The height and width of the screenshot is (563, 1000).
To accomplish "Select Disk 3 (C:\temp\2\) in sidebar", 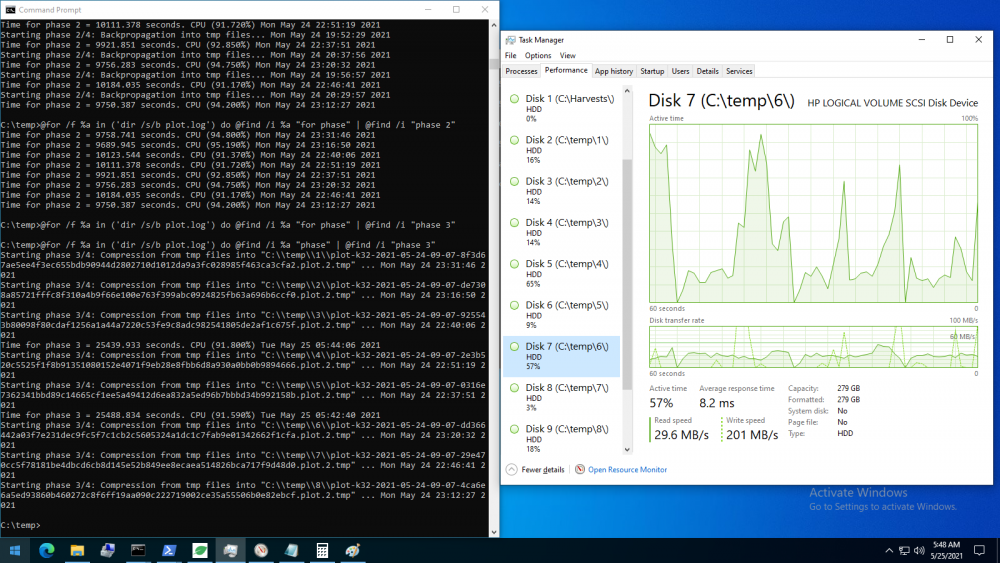I will click(562, 191).
